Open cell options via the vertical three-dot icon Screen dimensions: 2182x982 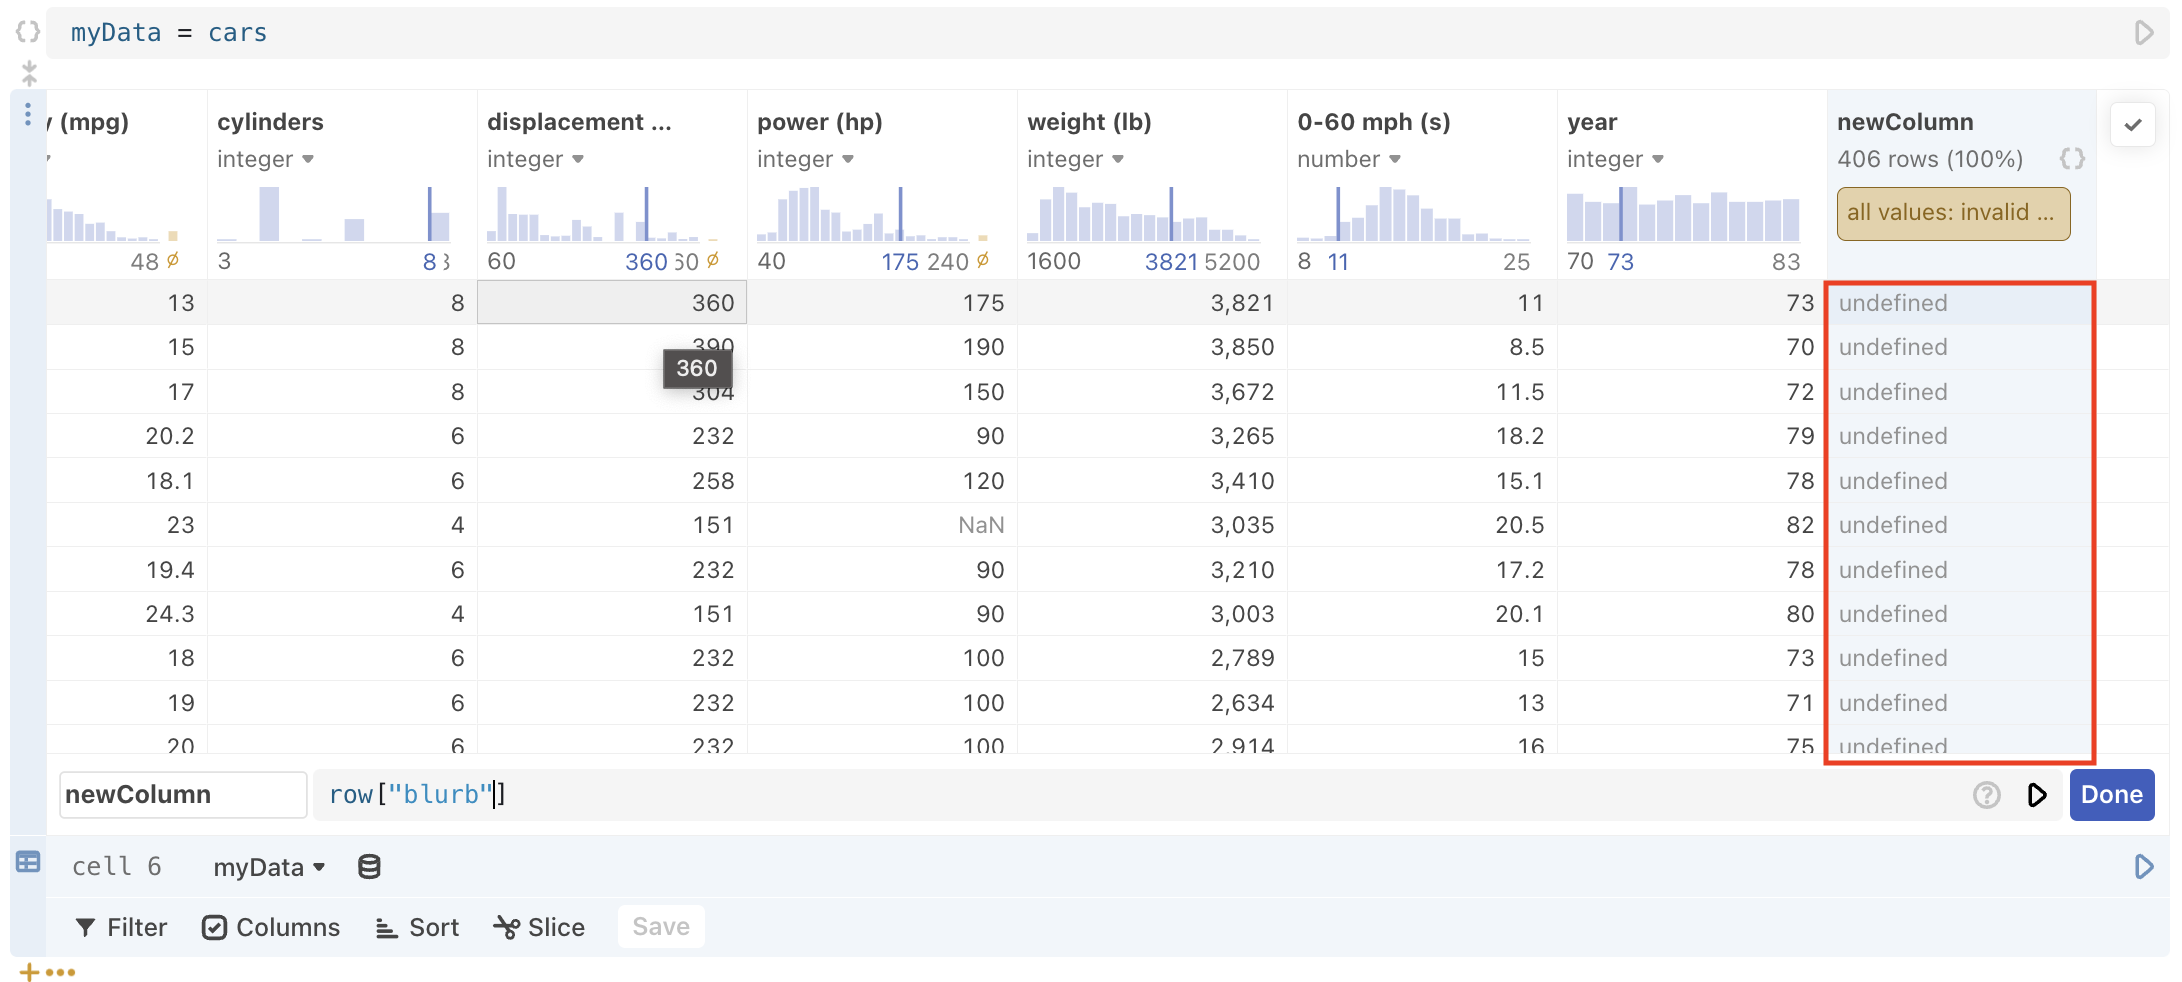(x=27, y=115)
